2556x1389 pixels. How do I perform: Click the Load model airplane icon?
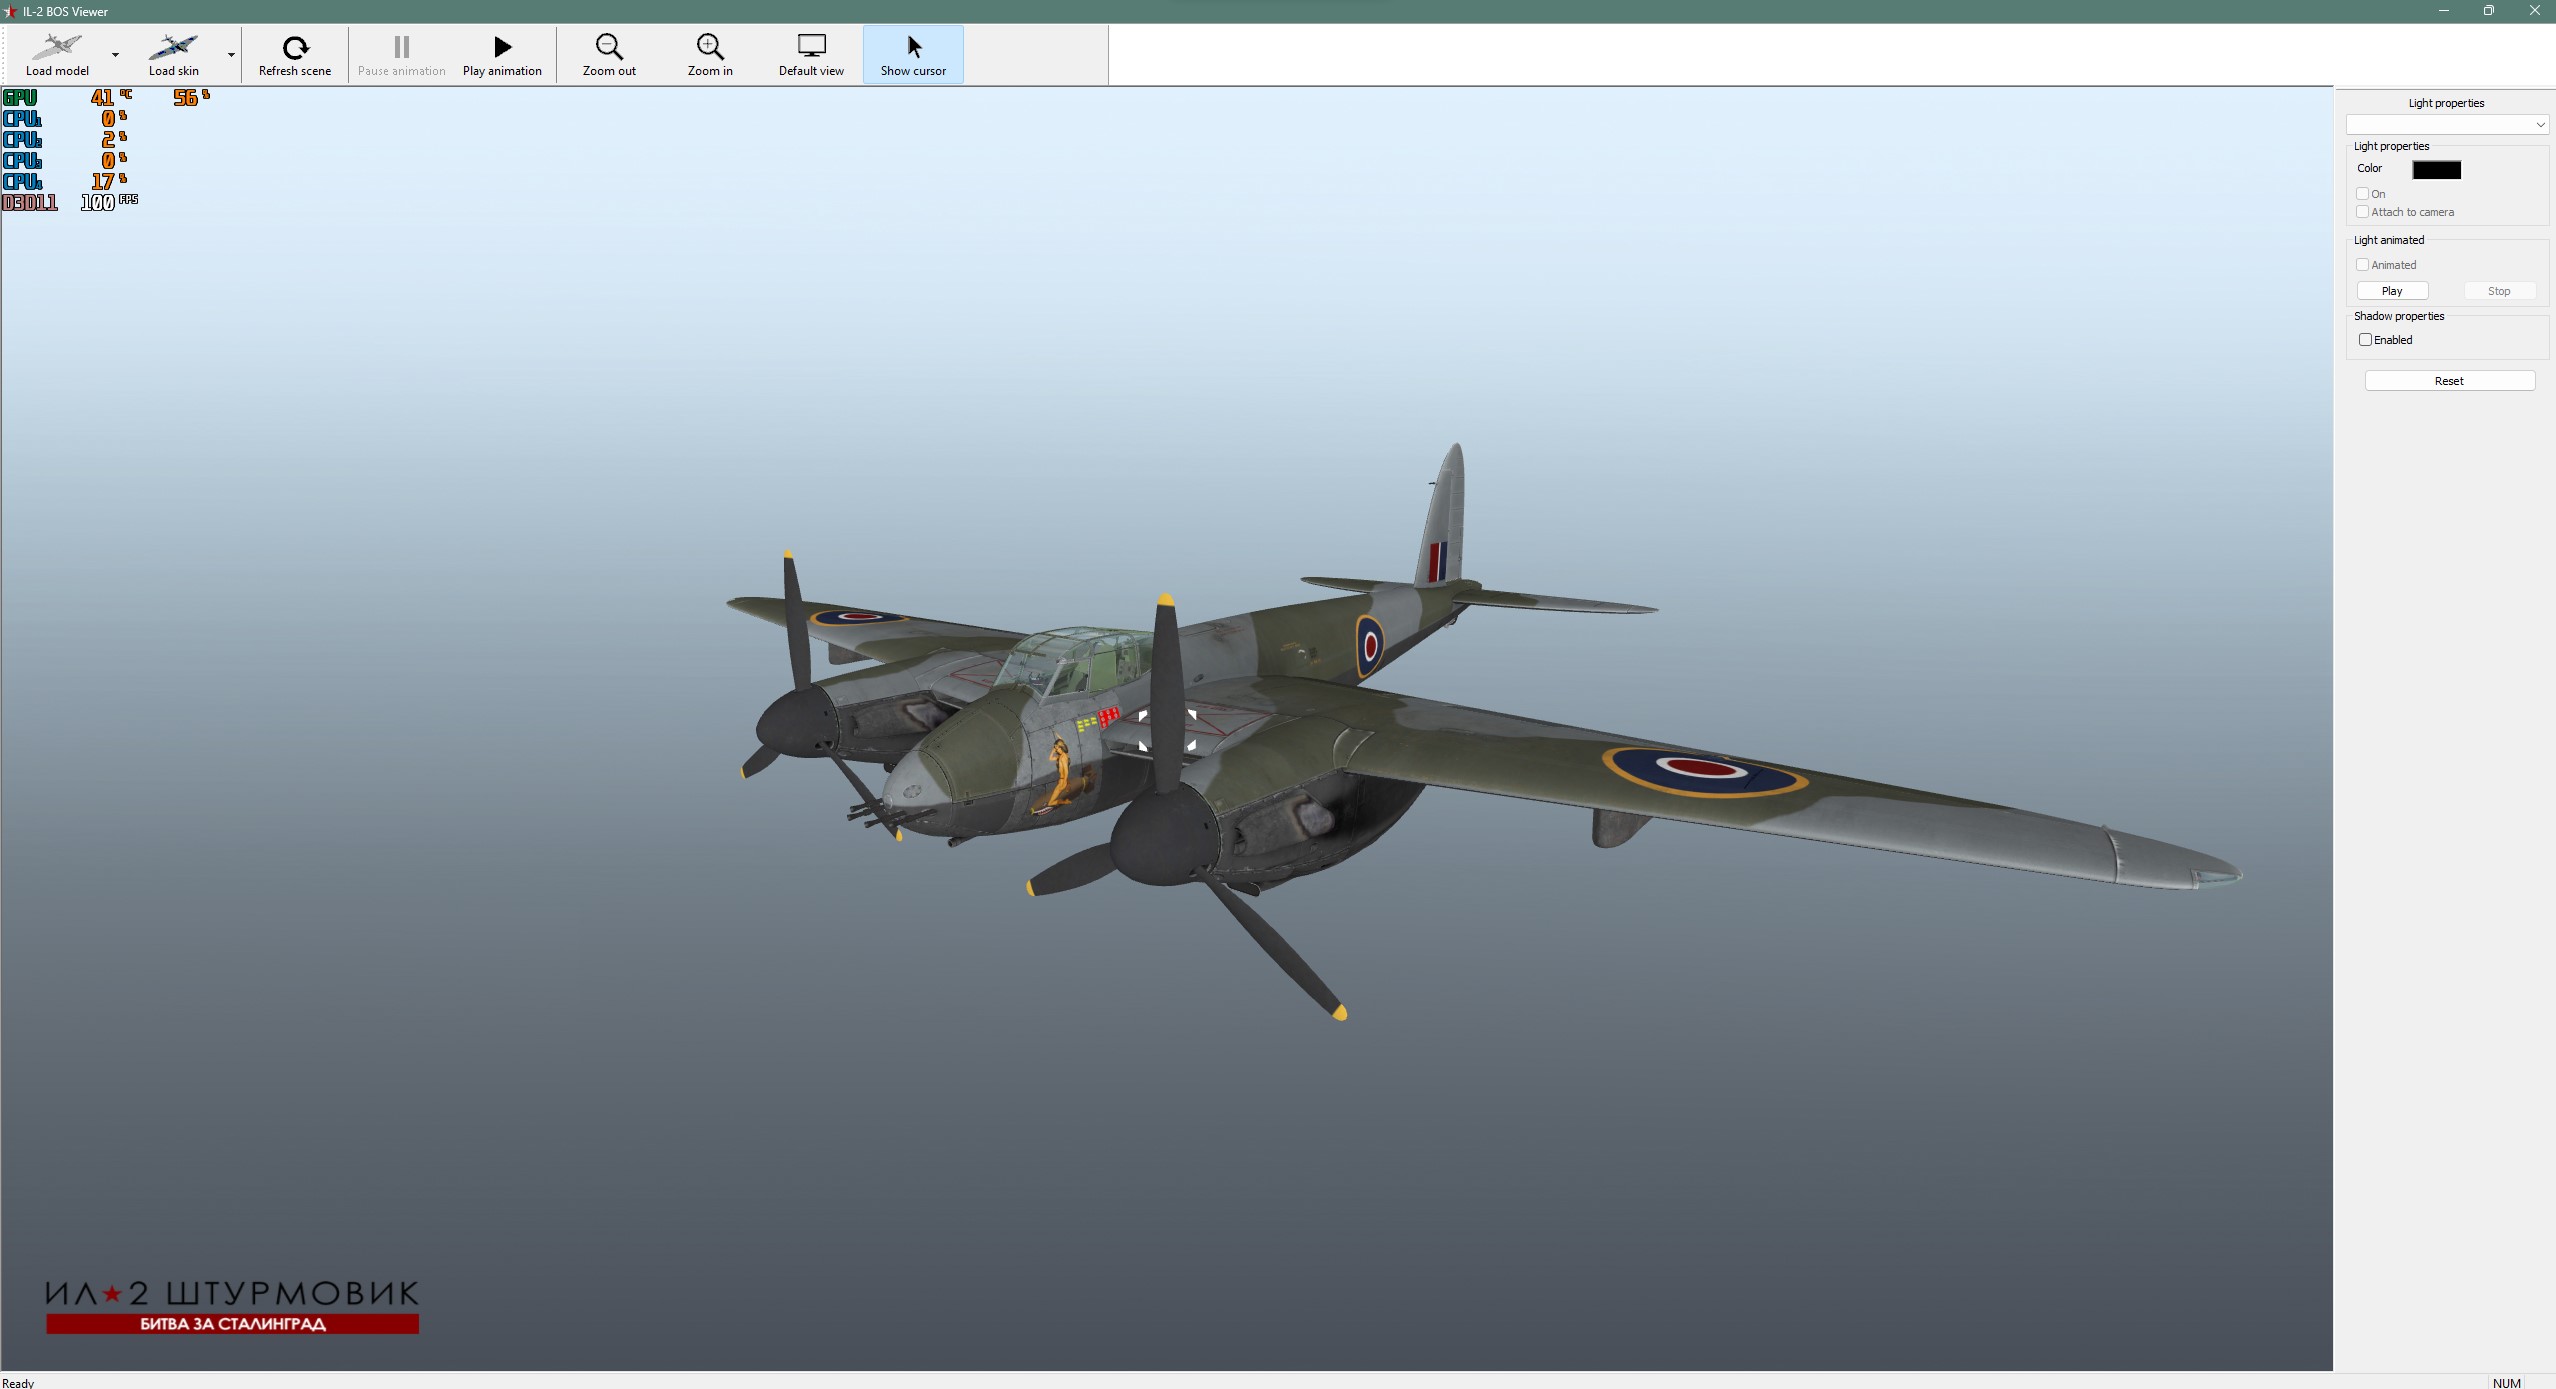57,46
